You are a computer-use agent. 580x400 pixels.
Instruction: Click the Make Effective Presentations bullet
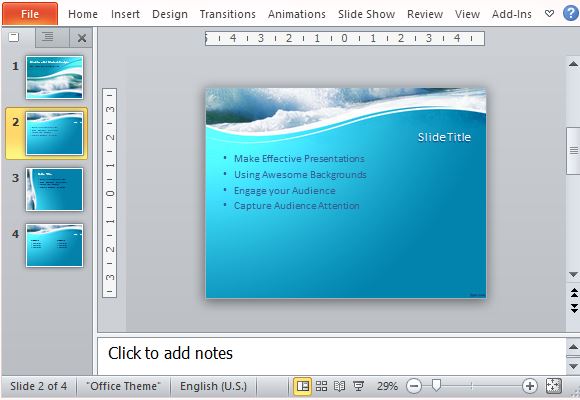click(x=299, y=158)
